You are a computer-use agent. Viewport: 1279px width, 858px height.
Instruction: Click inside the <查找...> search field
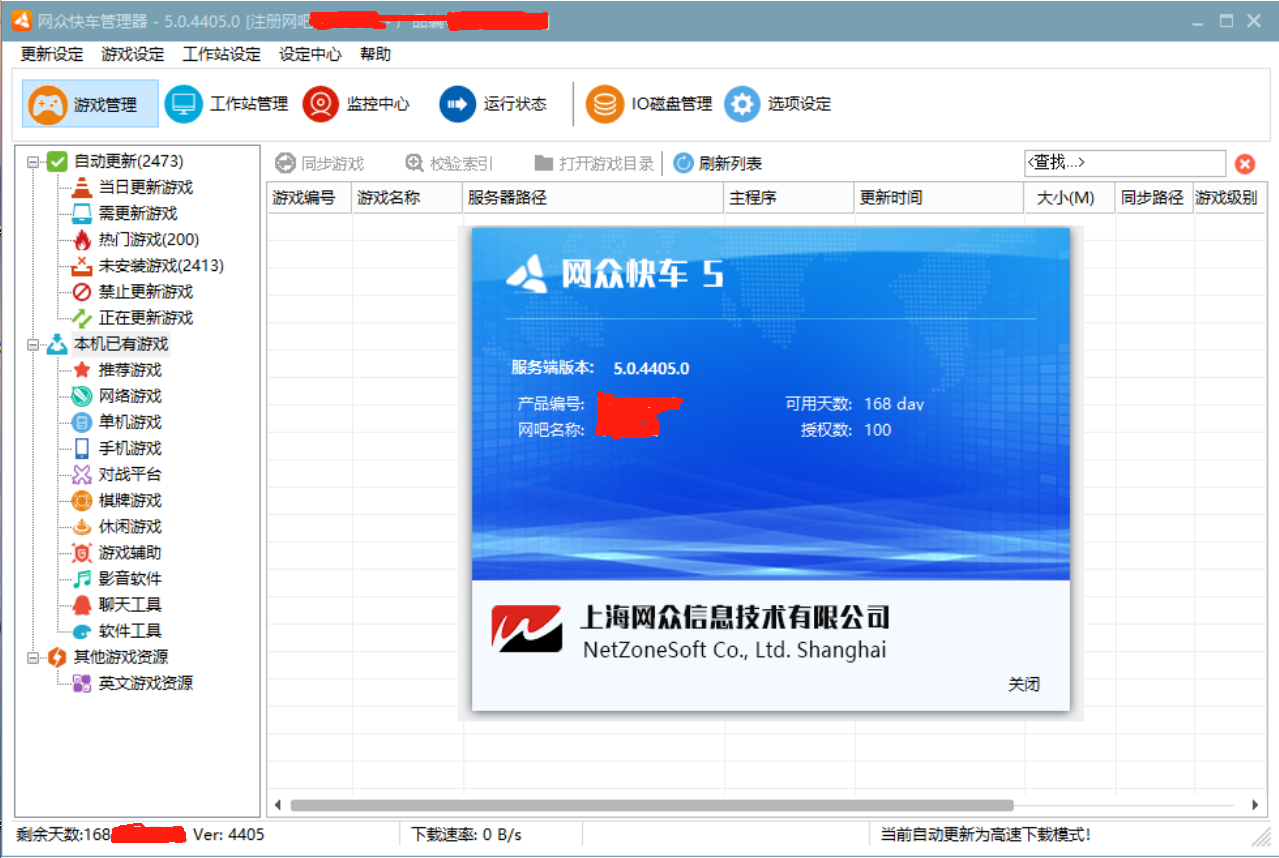point(1124,163)
